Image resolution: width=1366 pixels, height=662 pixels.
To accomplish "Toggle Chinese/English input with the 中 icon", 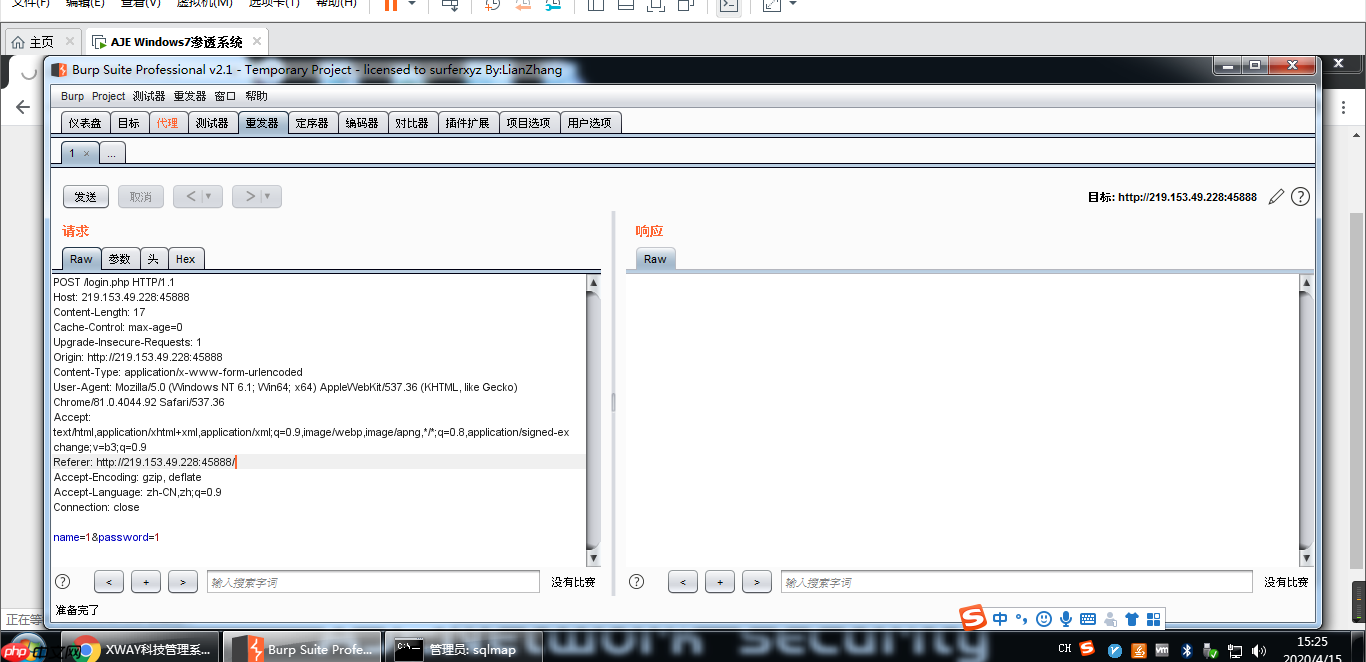I will click(x=1000, y=619).
